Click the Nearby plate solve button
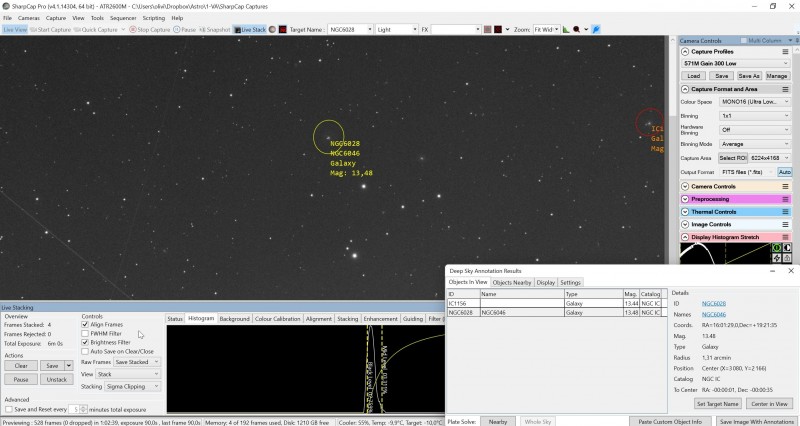The image size is (800, 426). click(x=497, y=422)
